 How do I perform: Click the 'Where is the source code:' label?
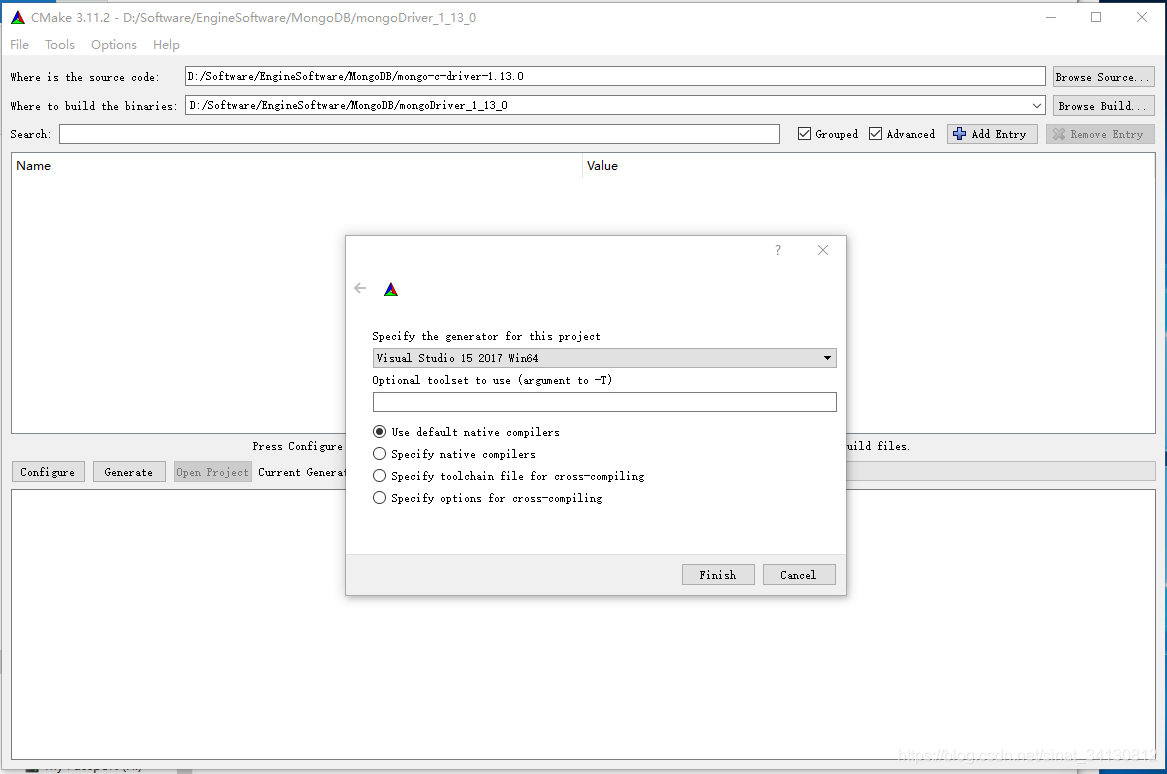[x=85, y=77]
